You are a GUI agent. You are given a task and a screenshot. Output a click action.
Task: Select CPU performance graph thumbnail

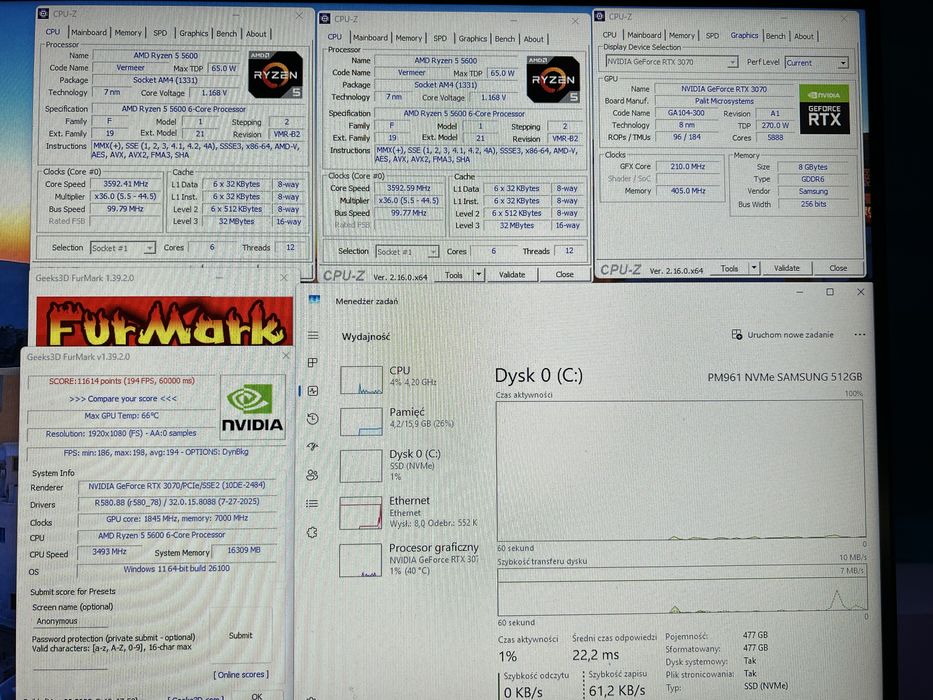361,381
